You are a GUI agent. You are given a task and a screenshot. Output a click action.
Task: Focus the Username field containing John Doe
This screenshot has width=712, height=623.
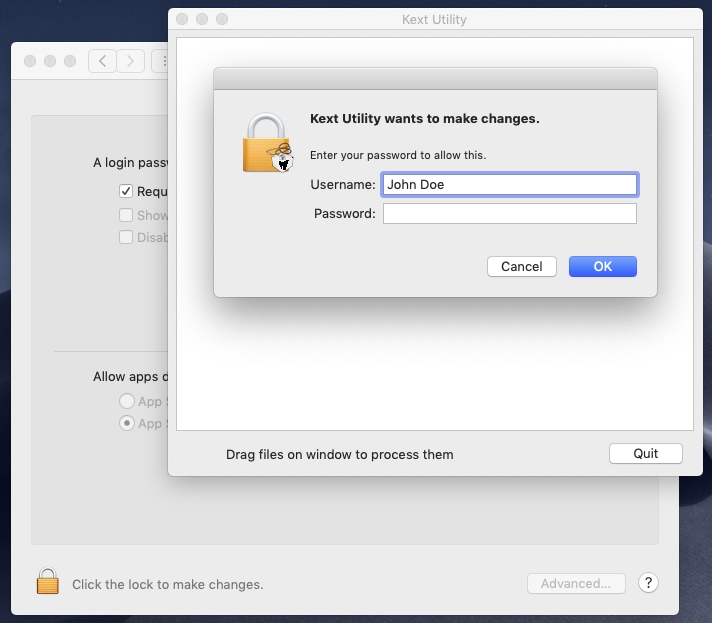pos(509,184)
